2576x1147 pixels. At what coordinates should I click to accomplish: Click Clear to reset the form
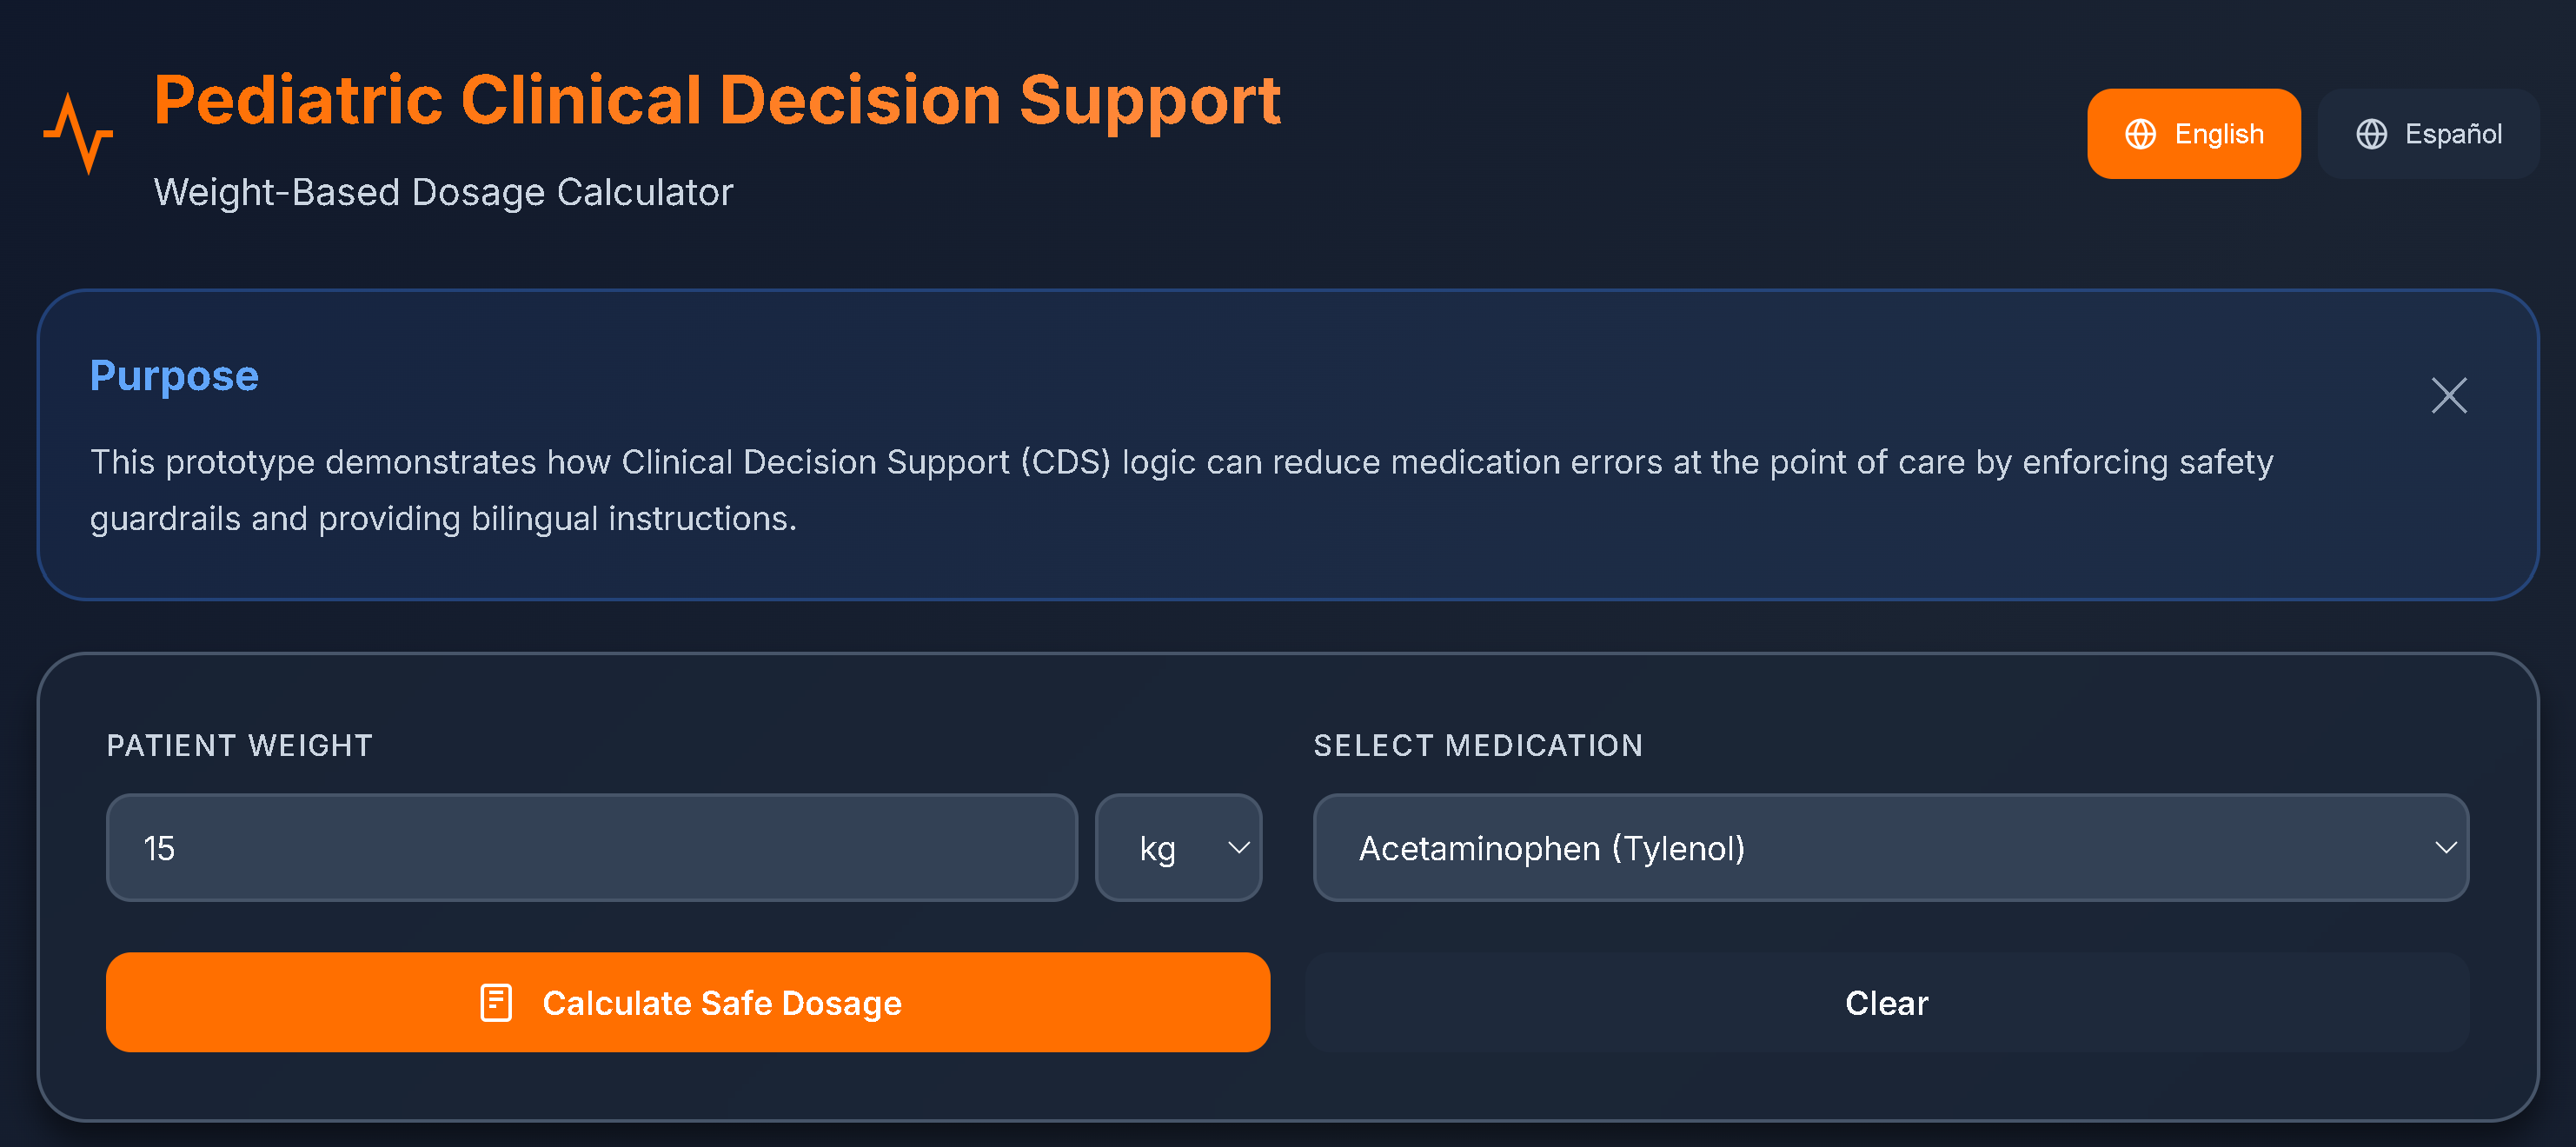pyautogui.click(x=1885, y=1002)
